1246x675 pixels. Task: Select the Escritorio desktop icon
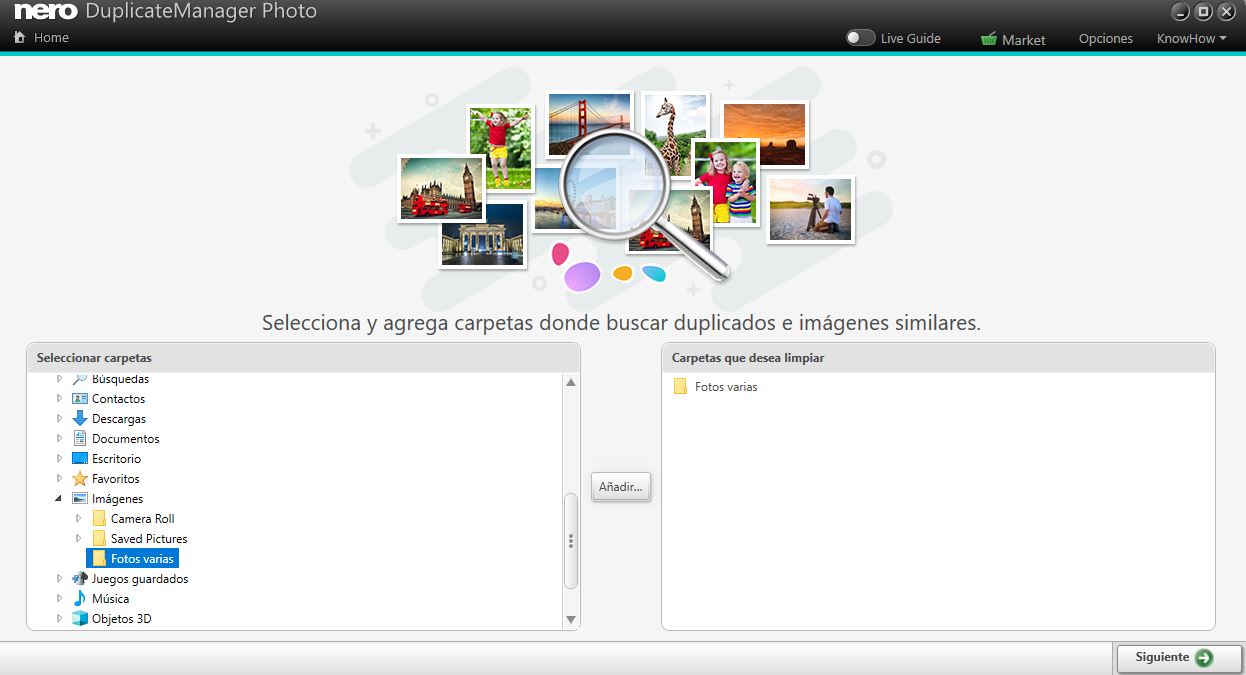[80, 459]
